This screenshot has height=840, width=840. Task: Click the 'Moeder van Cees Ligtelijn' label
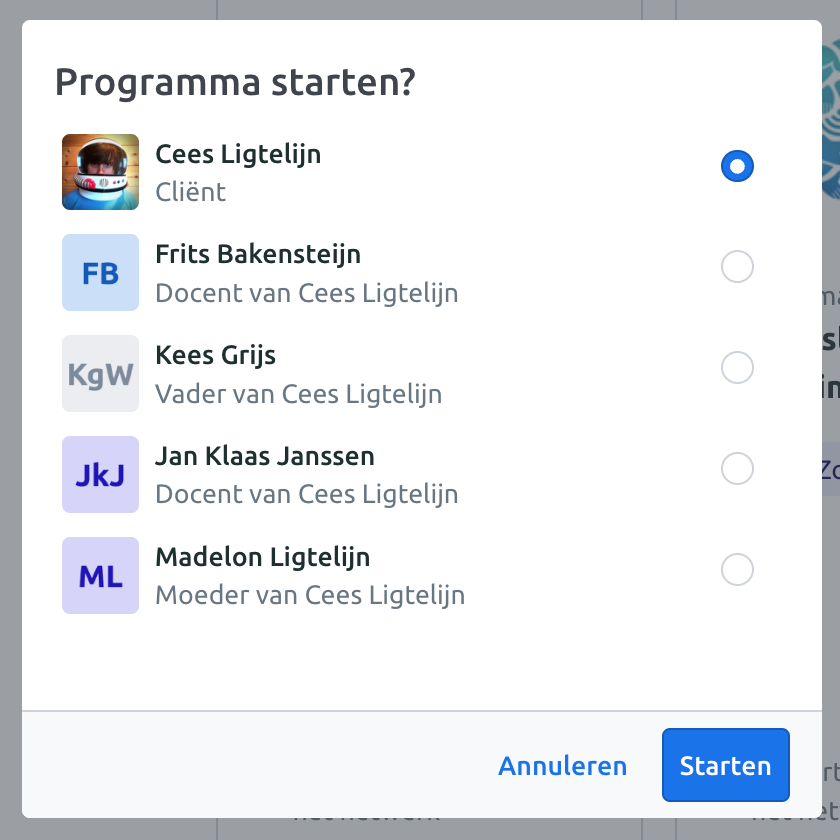click(310, 595)
